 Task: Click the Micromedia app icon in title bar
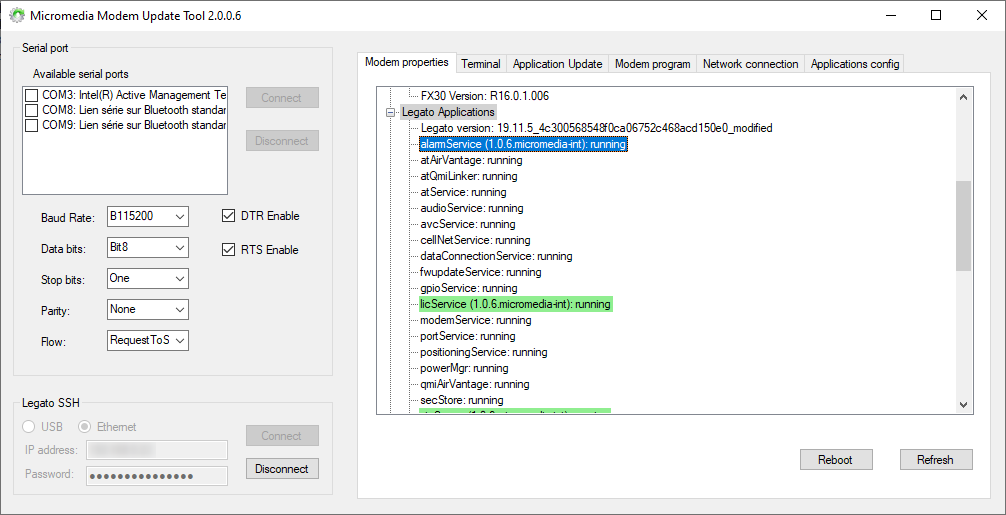(16, 16)
